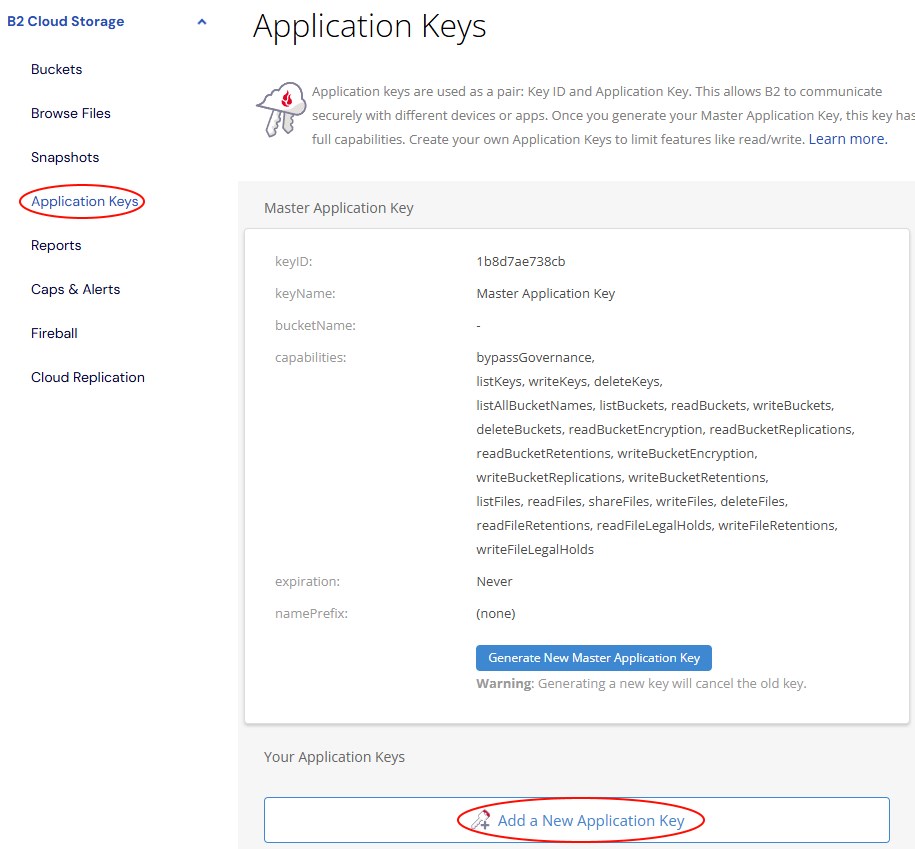
Task: Click the 'writeBucketReplications, writeBucketRetentions,' capabilities line
Action: tap(622, 478)
